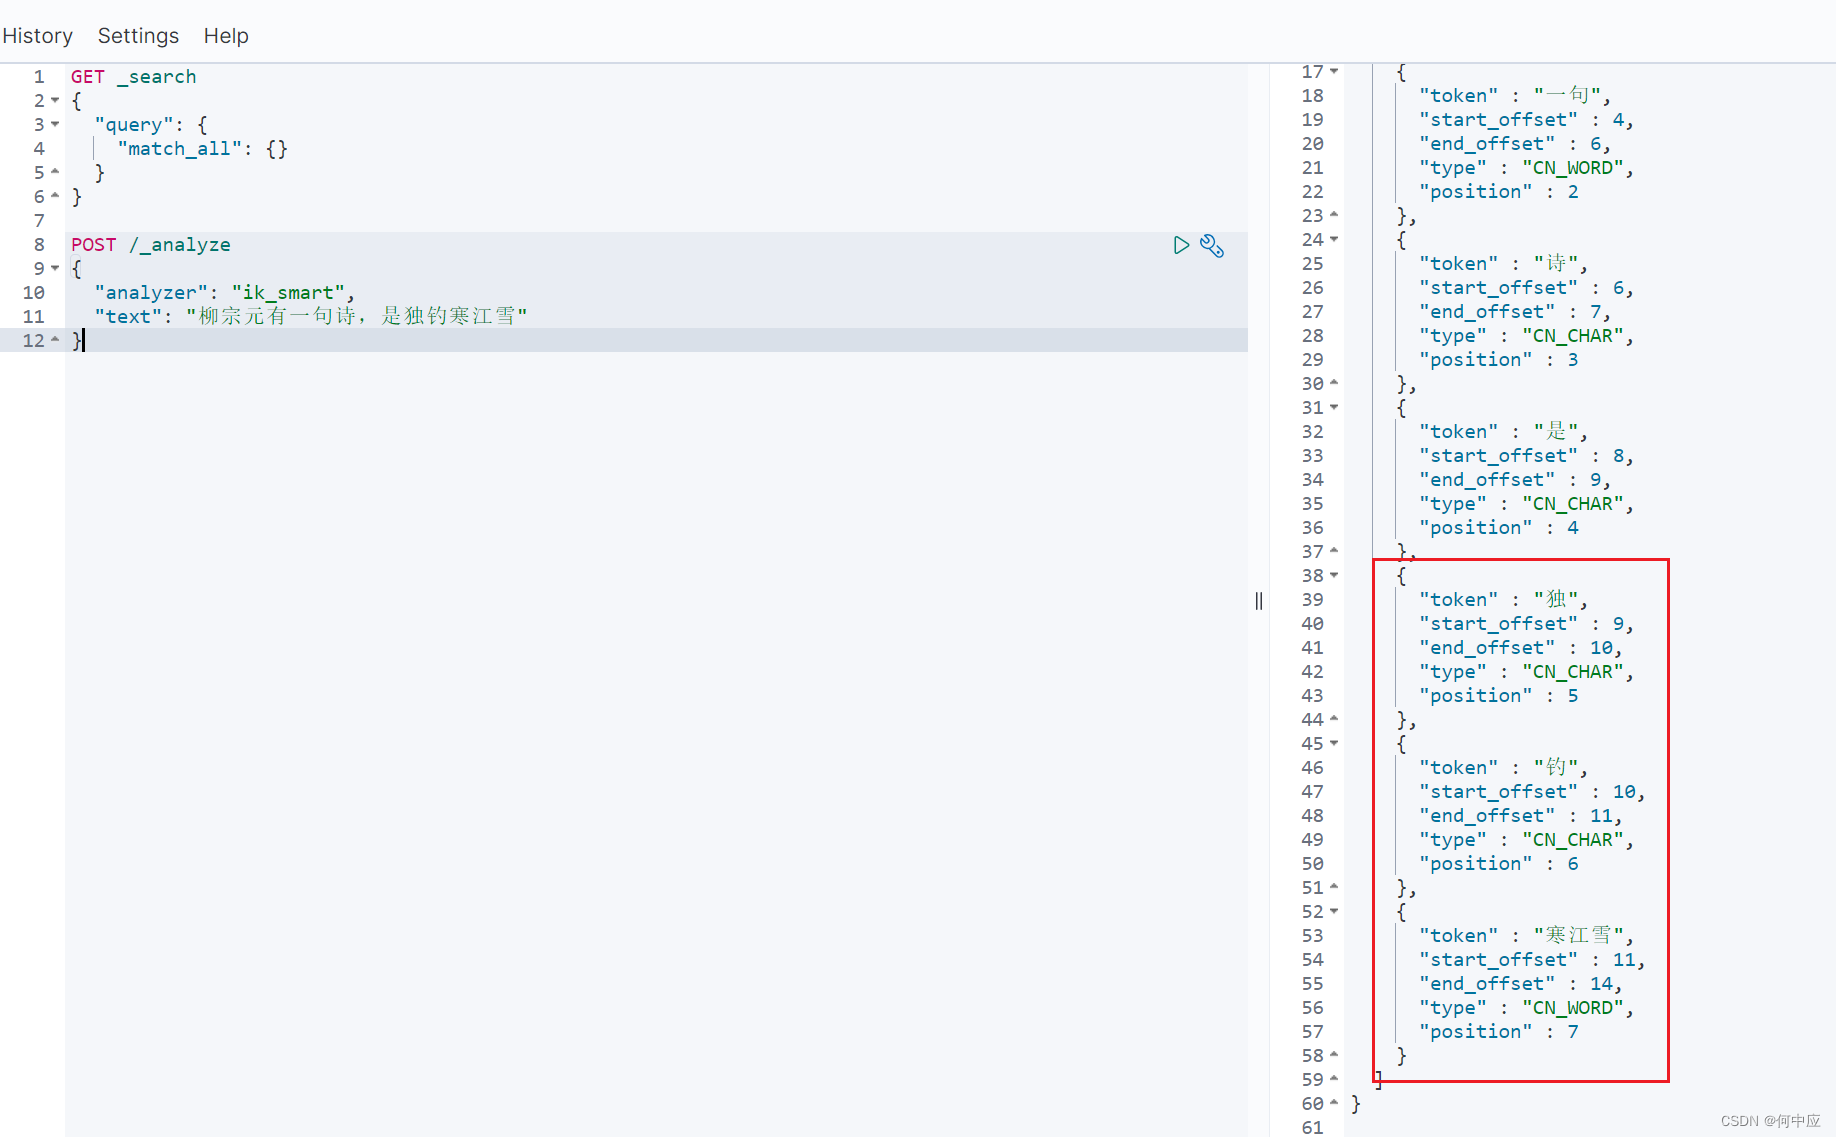This screenshot has height=1137, width=1836.
Task: Click the "start_offset" : 11 output line
Action: coord(1533,960)
